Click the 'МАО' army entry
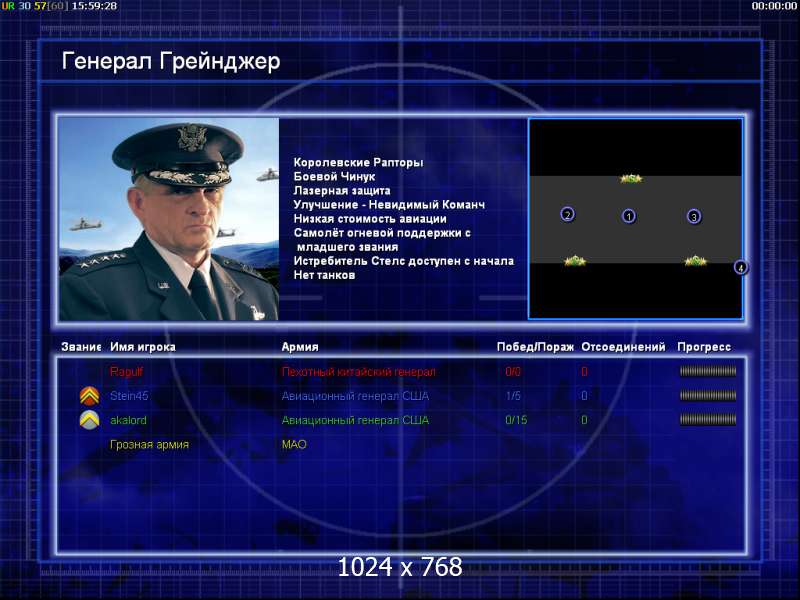 tap(294, 444)
